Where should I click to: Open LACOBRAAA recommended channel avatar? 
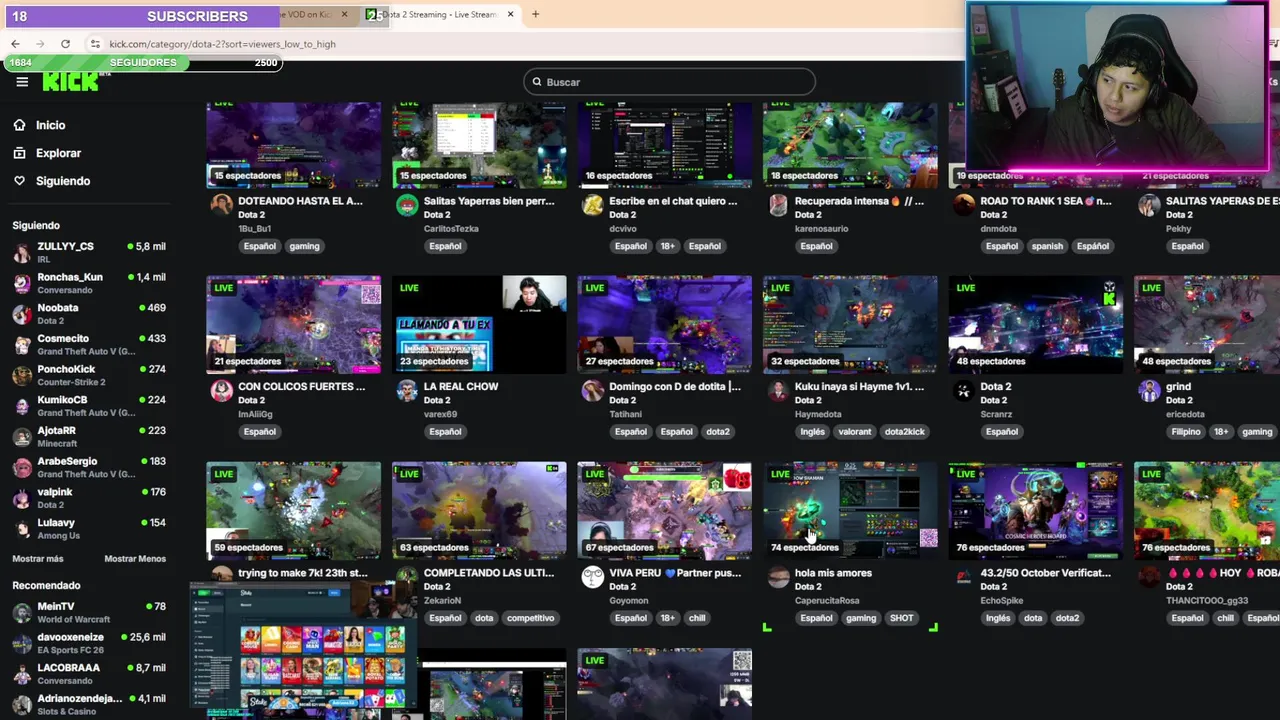[22, 674]
